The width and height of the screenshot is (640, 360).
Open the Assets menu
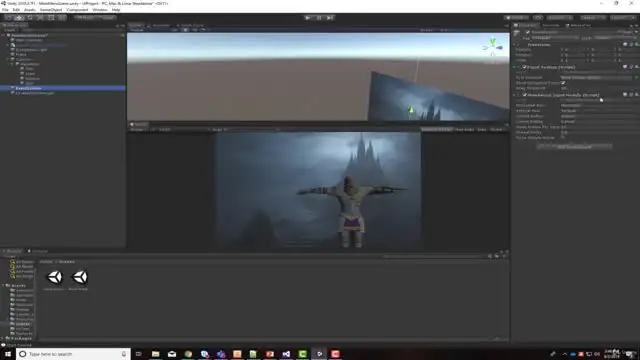30,10
